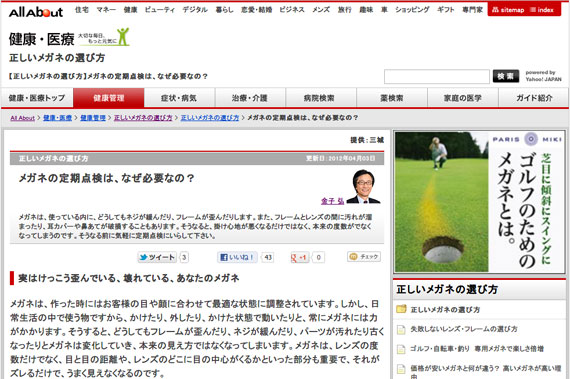Click the 提供：三城 sponsor text
The height and width of the screenshot is (379, 570).
367,140
